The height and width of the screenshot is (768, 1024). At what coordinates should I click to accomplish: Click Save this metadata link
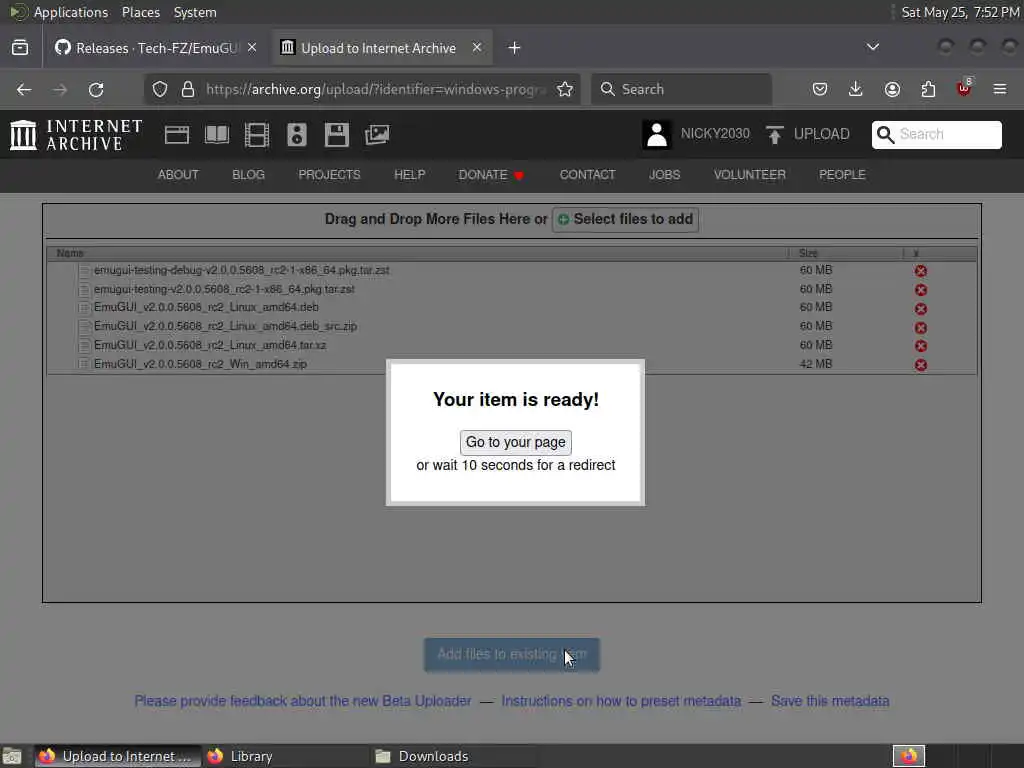[830, 701]
